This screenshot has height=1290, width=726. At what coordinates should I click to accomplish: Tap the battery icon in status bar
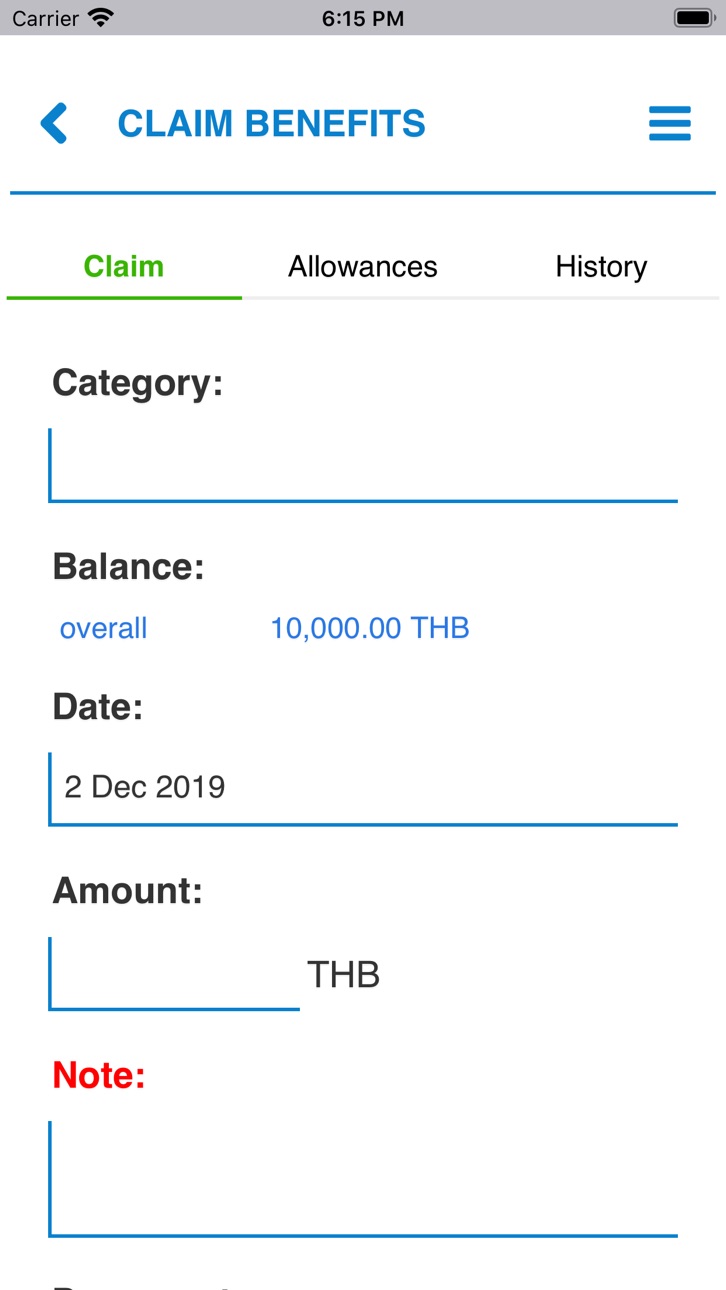click(x=693, y=18)
